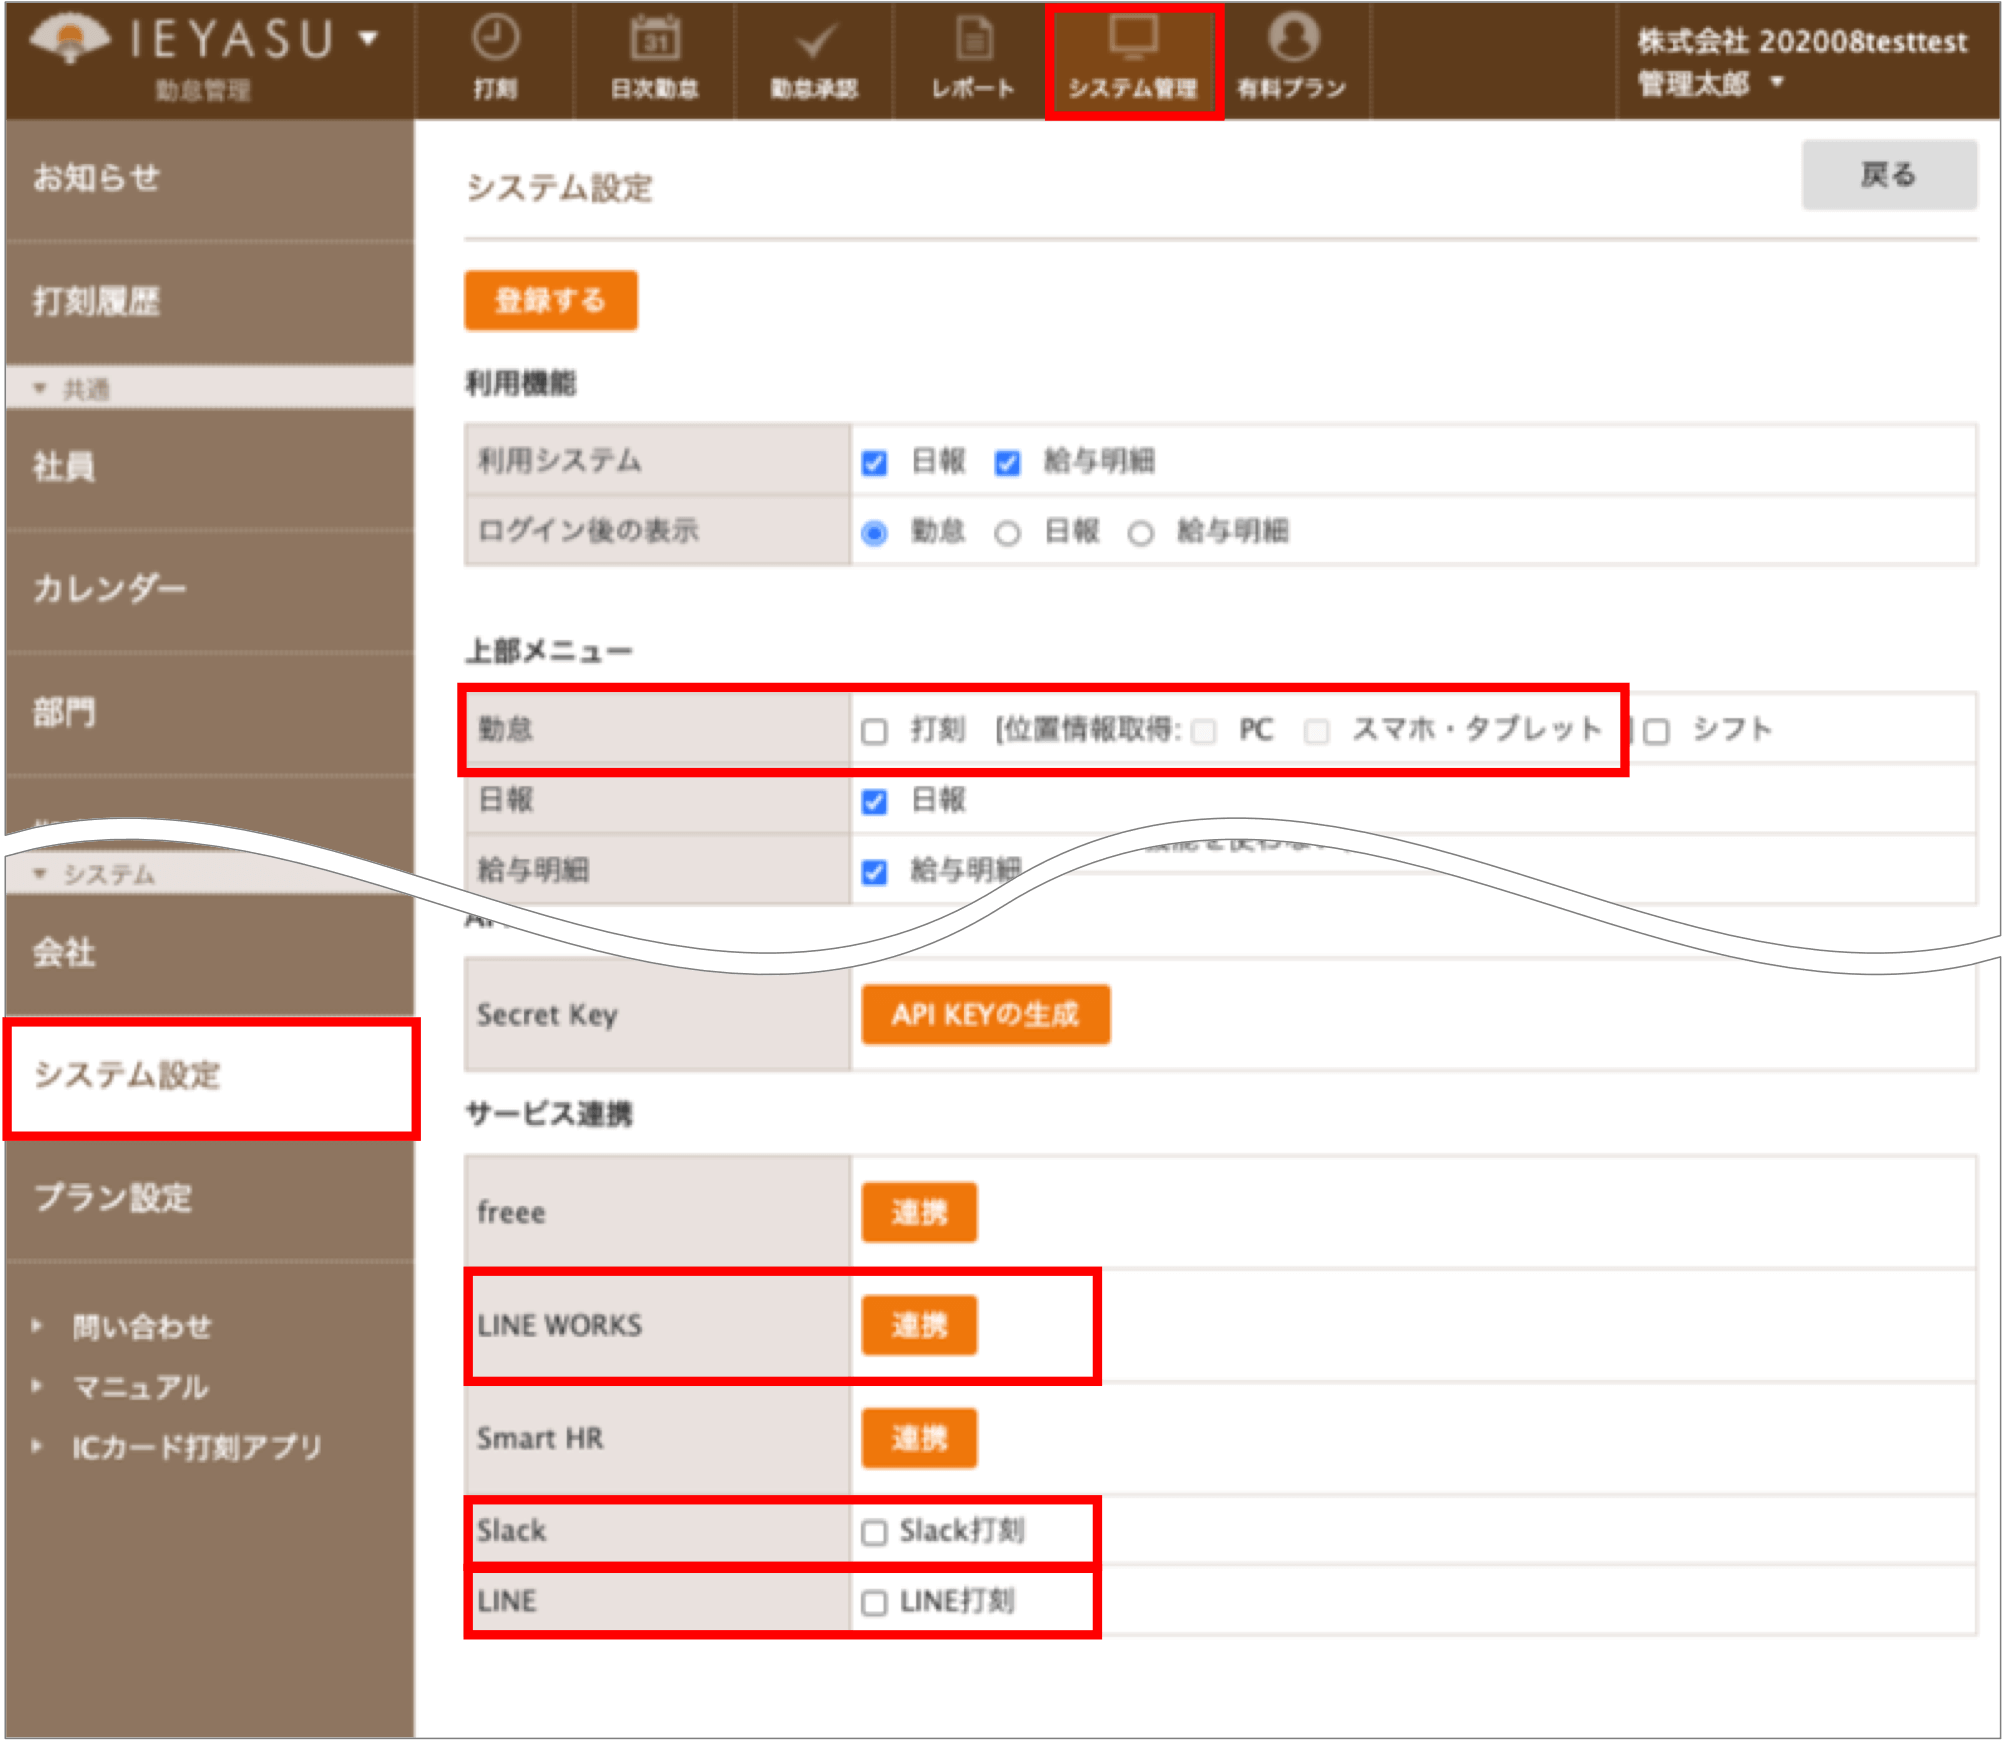
Task: Open the 打刻 clock icon
Action: pos(495,38)
